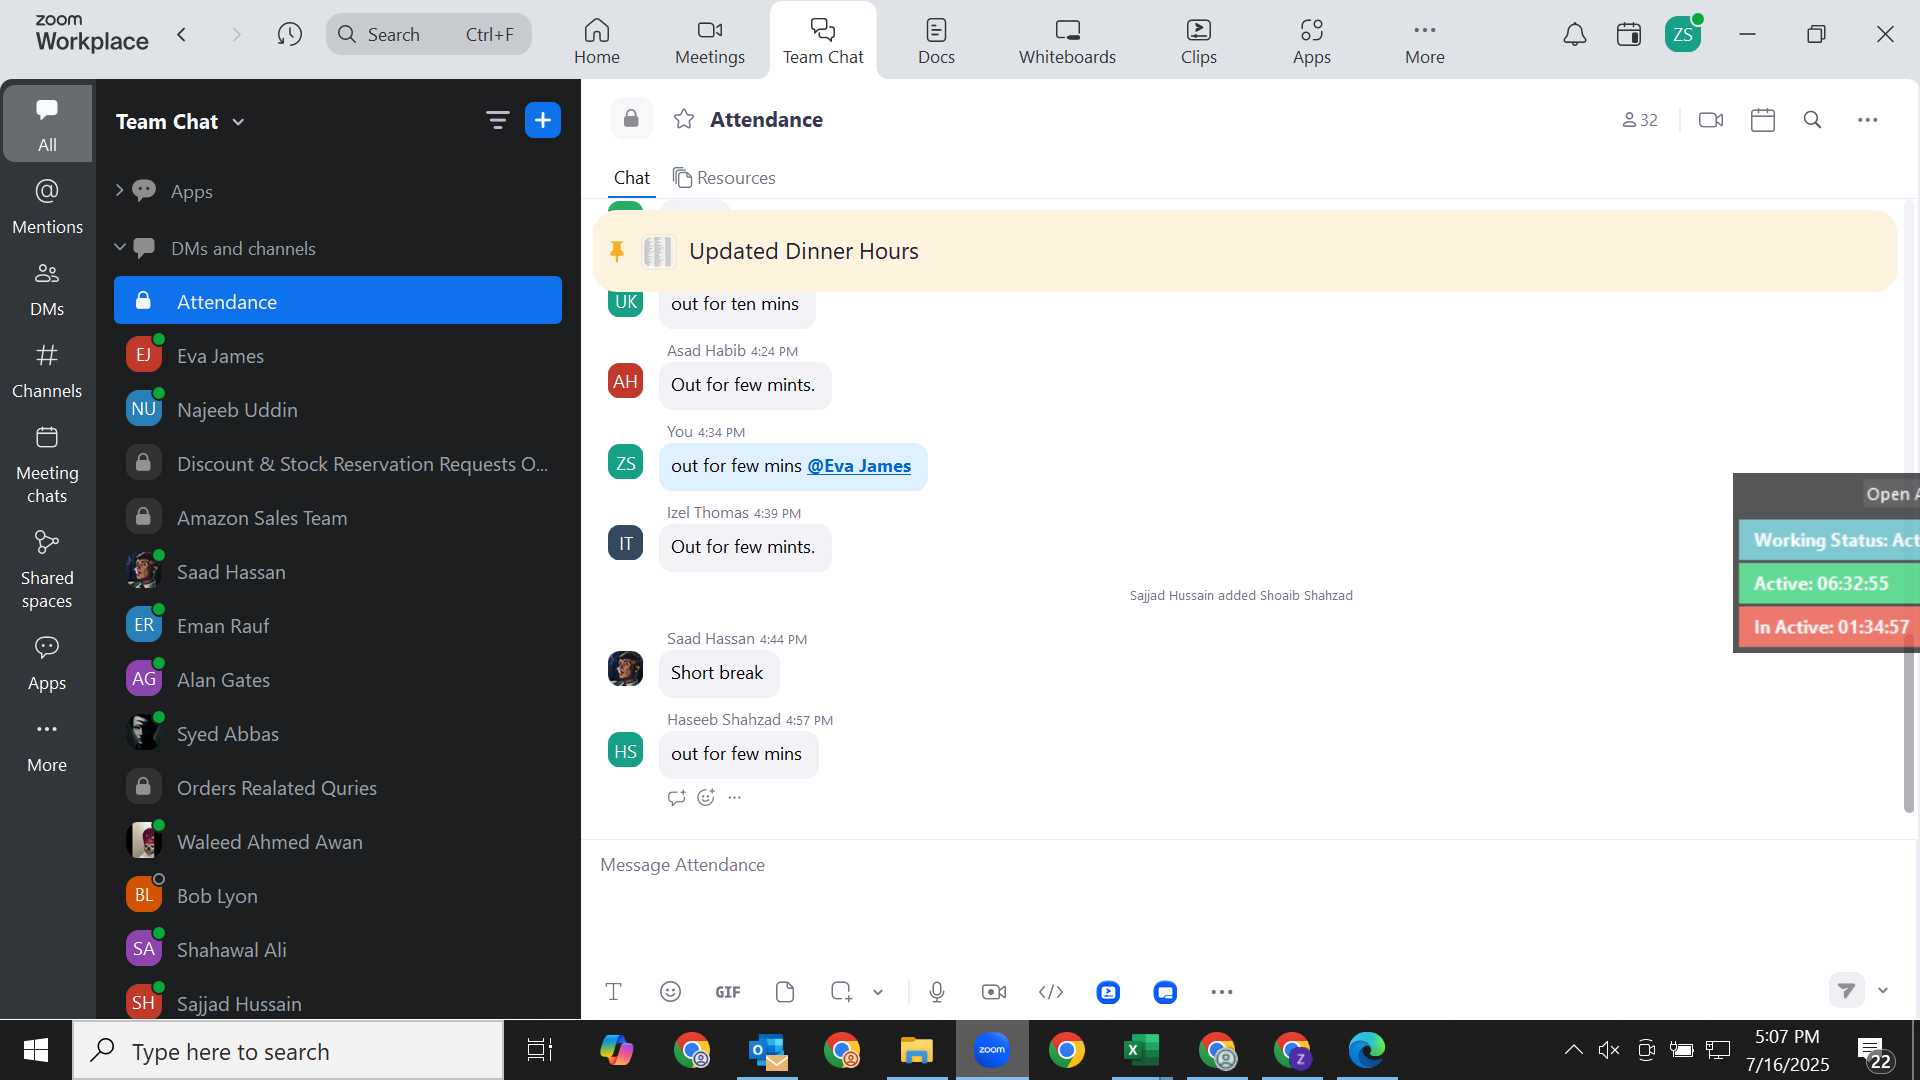
Task: Click the blue chat app icon in composer
Action: pyautogui.click(x=1165, y=992)
